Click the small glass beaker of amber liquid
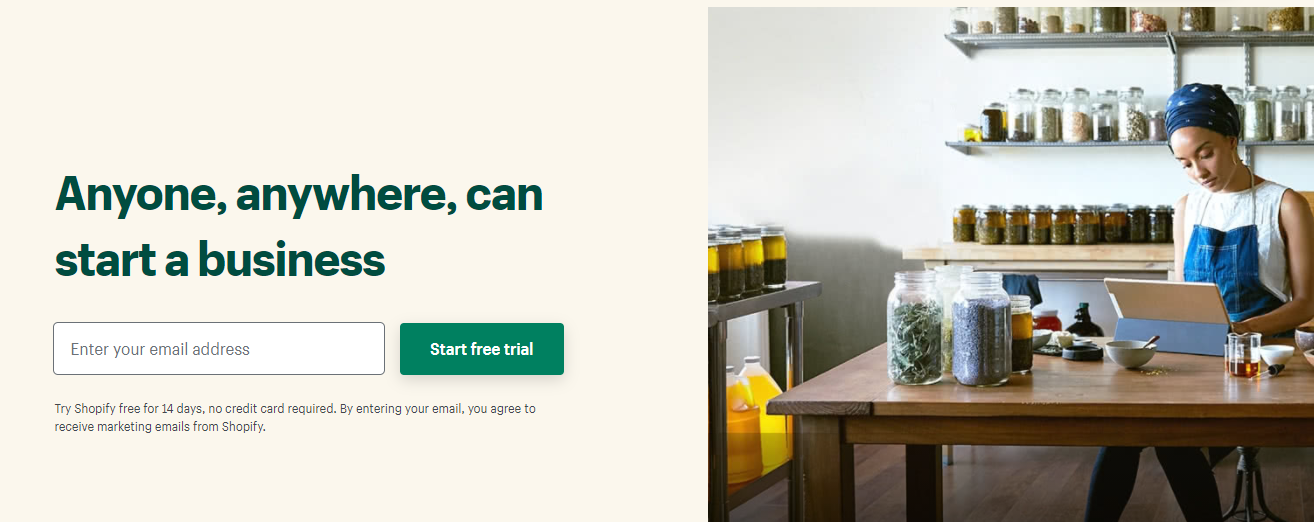1314x522 pixels. click(x=1243, y=355)
